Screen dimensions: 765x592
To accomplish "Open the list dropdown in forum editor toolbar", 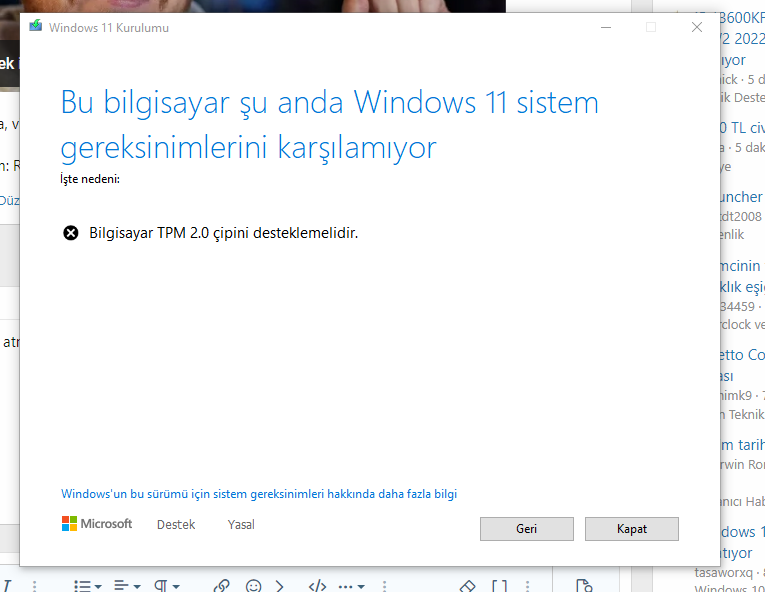I will pyautogui.click(x=88, y=586).
